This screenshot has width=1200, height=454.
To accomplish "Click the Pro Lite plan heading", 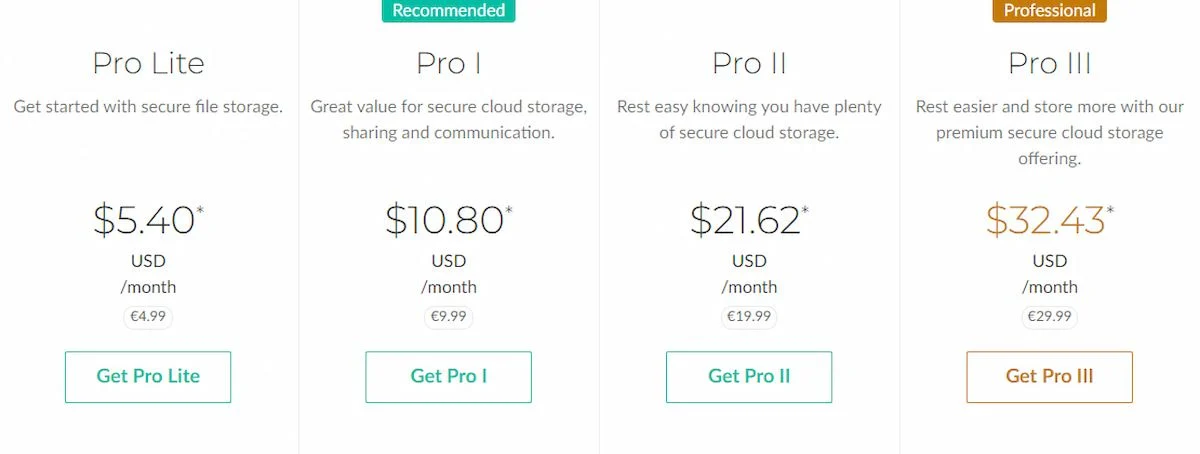I will 148,63.
